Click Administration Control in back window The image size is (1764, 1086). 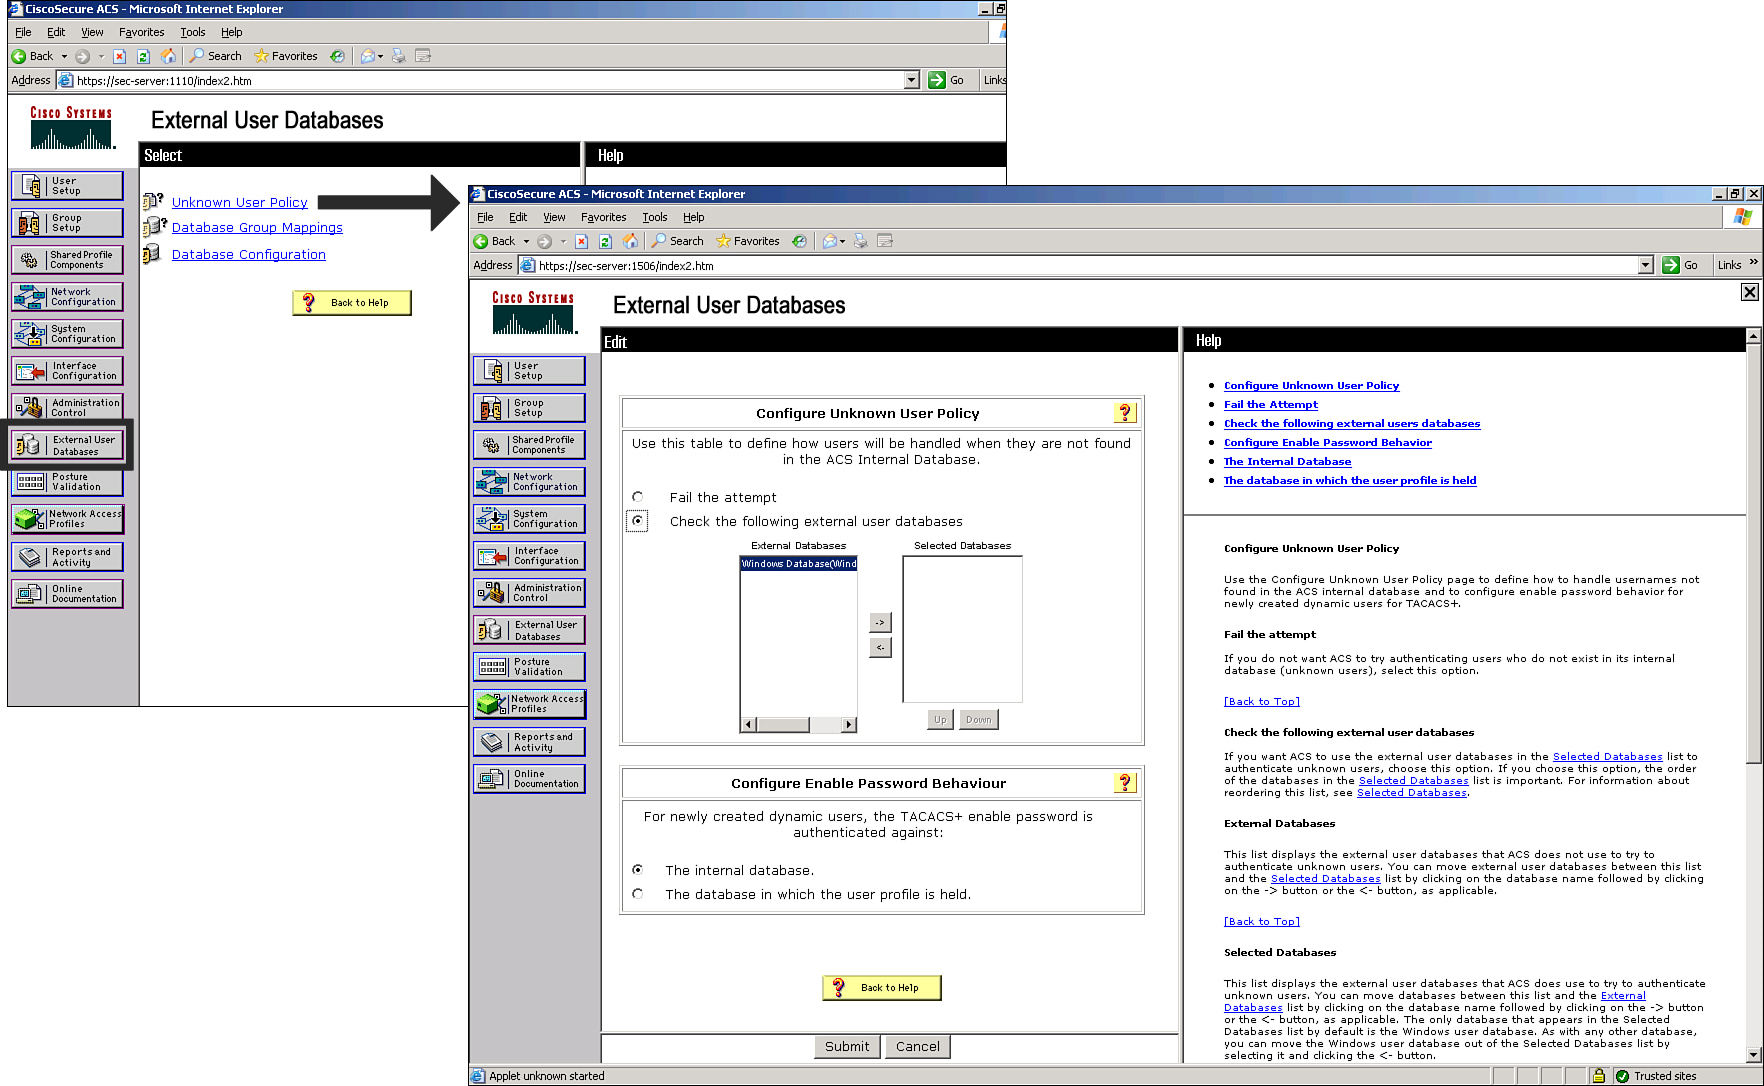[67, 408]
